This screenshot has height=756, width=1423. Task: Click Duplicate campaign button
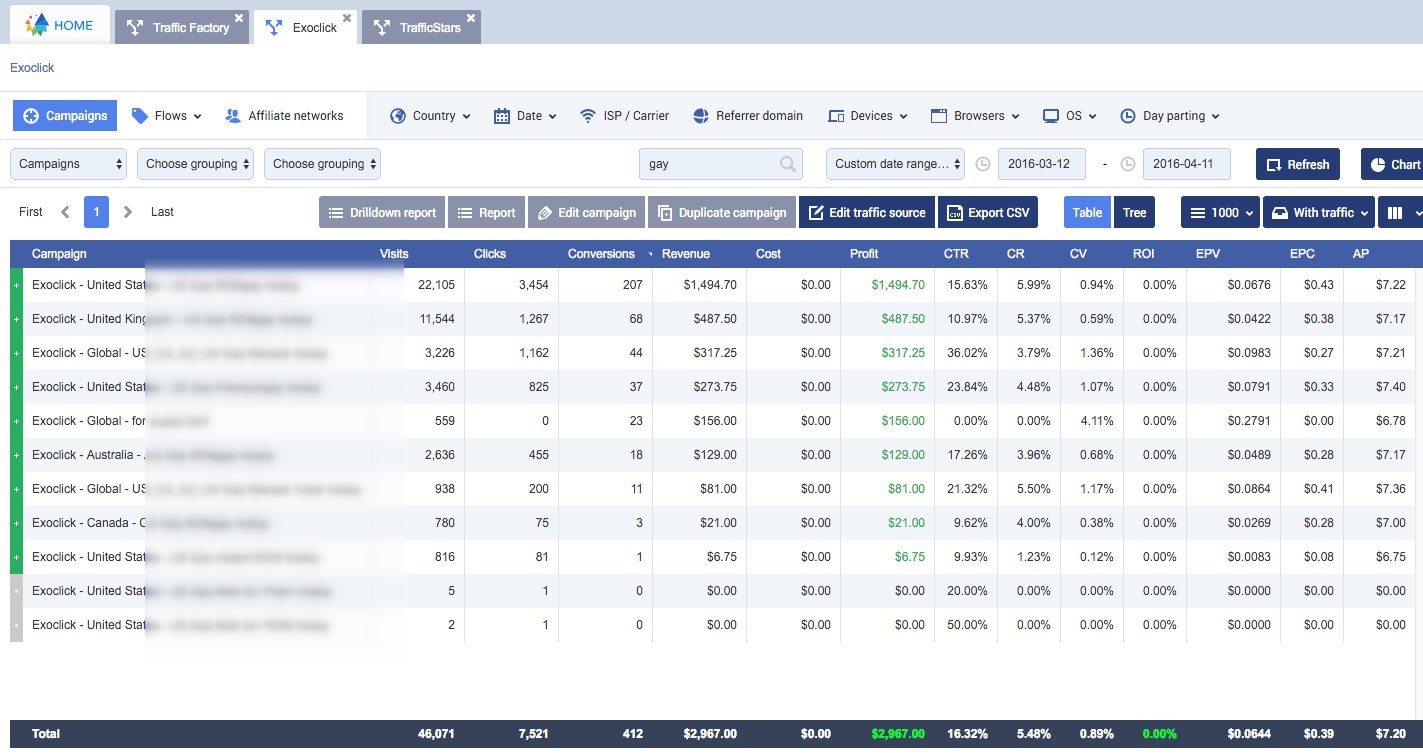[x=722, y=212]
